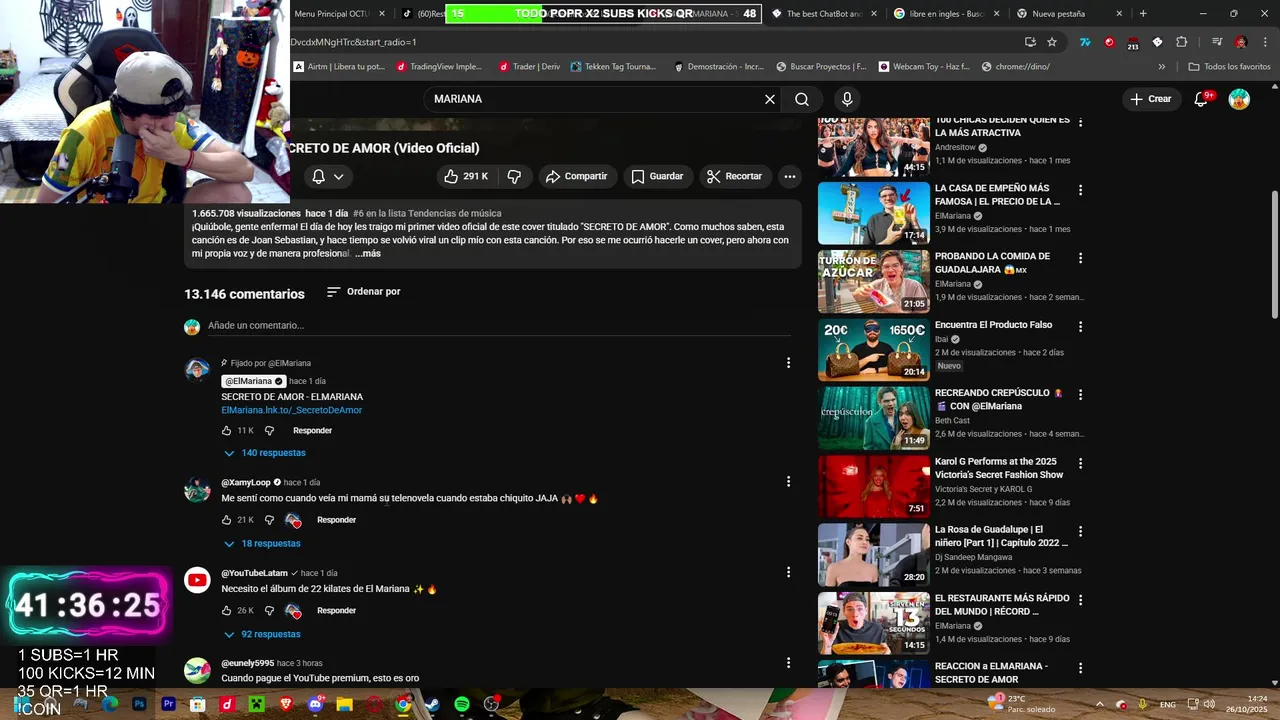Expand 18 respuestas replies
The image size is (1280, 720).
coord(262,544)
